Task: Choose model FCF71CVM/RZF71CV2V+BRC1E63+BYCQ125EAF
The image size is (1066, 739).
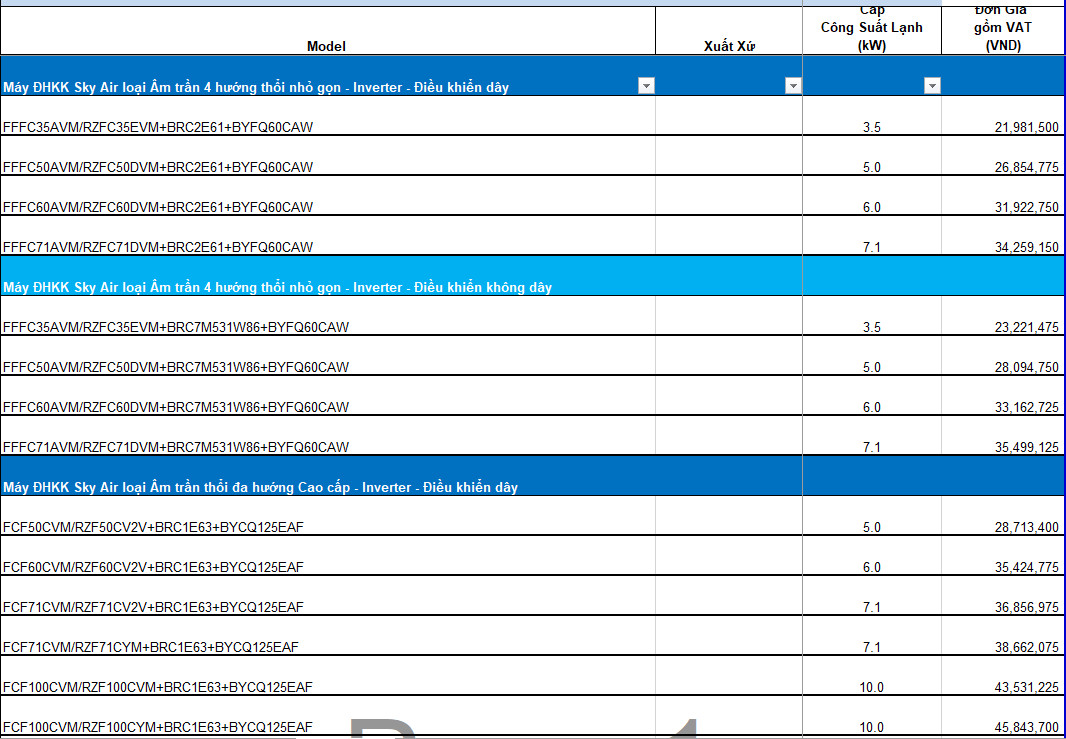Action: [153, 608]
